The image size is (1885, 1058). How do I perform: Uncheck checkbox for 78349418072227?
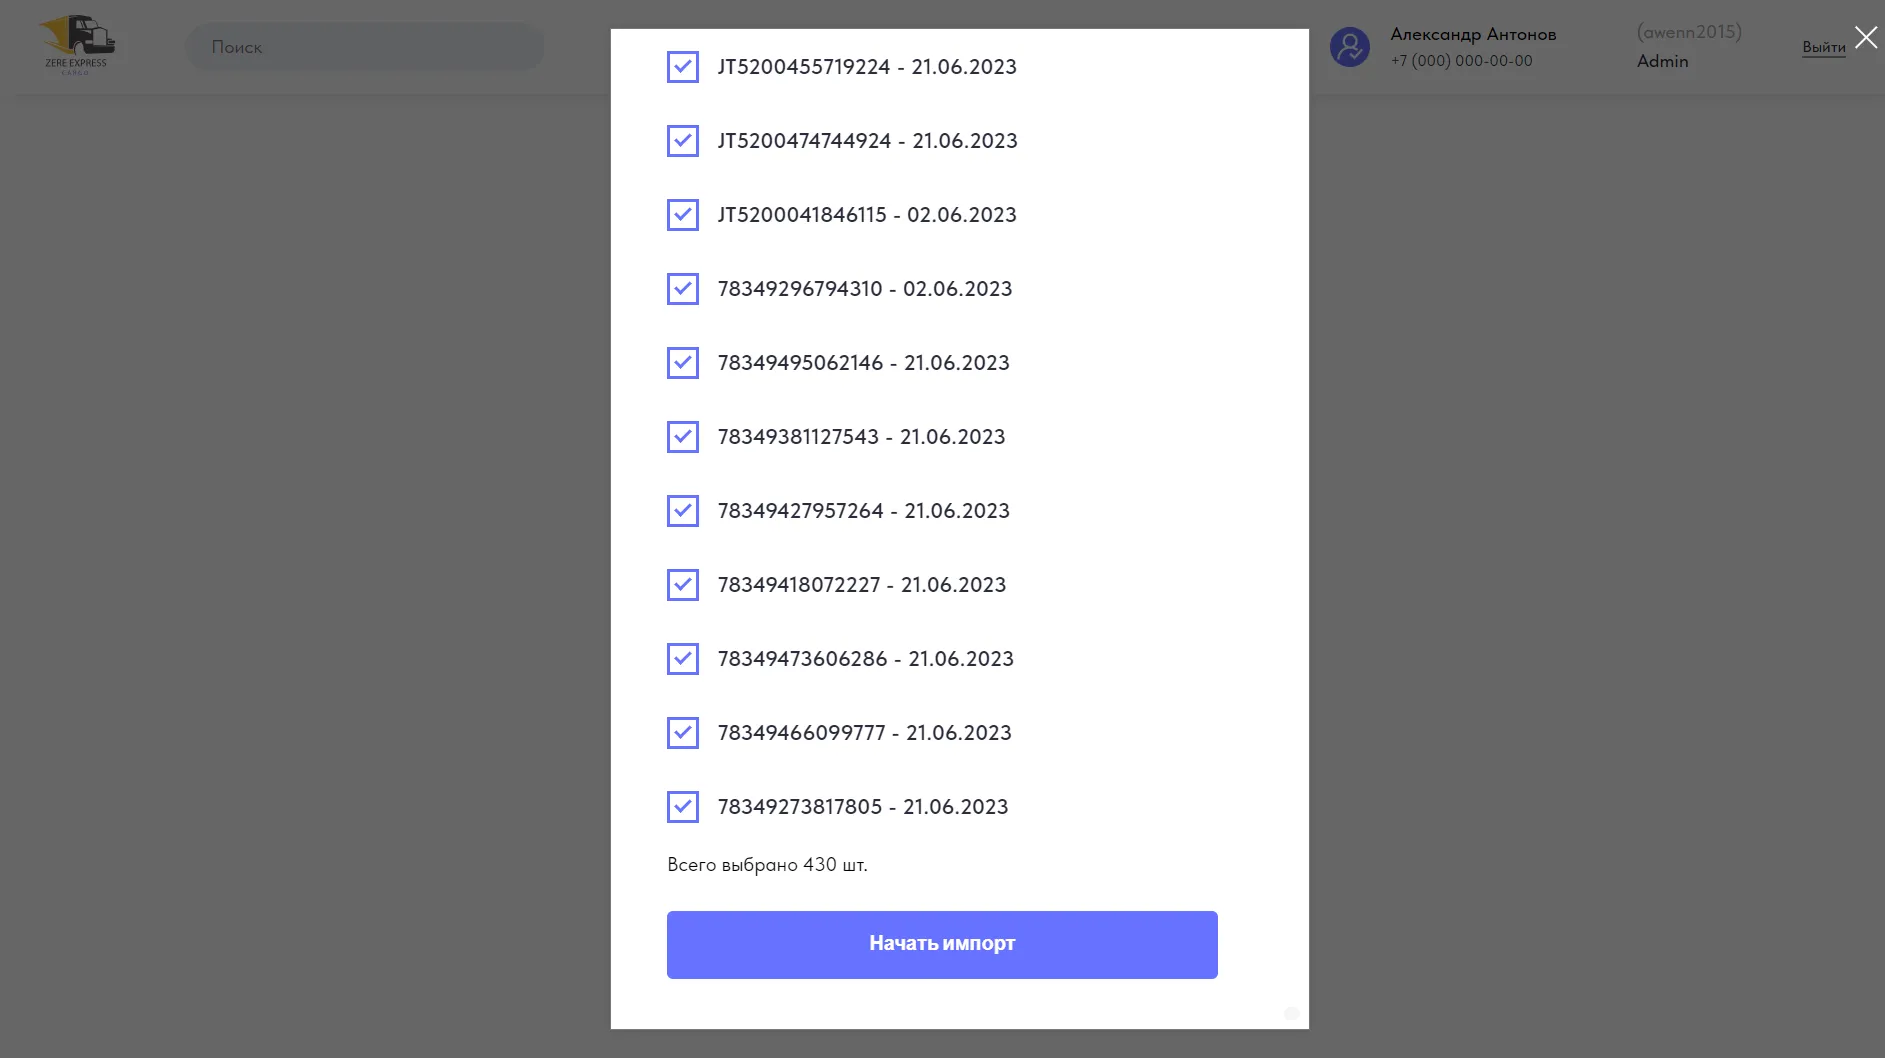tap(683, 585)
